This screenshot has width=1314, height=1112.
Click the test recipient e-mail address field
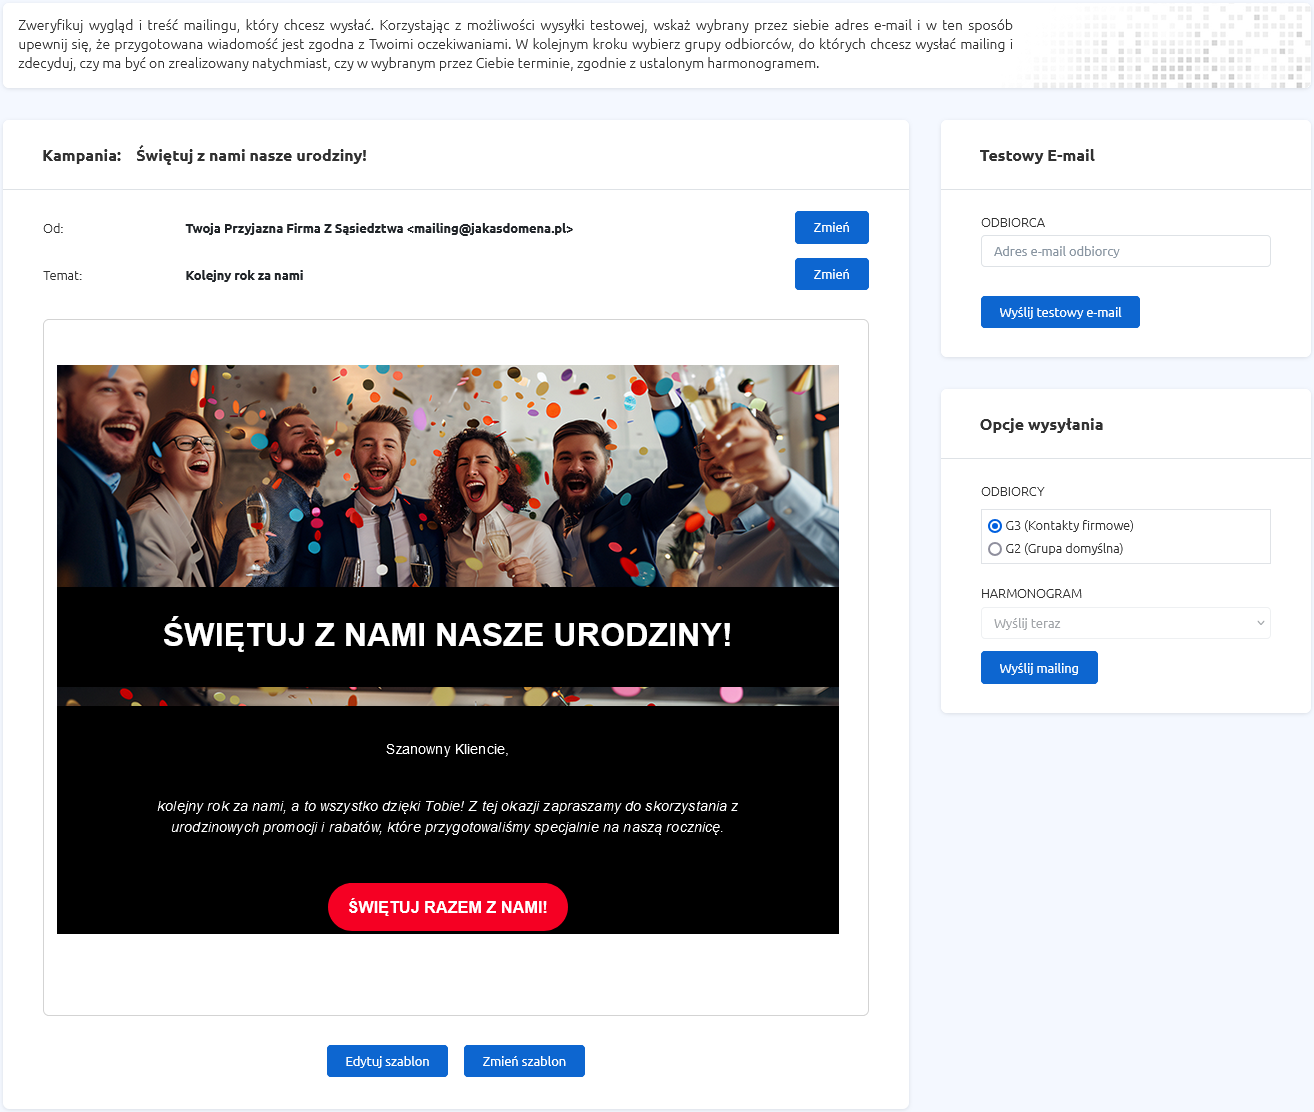(1125, 251)
